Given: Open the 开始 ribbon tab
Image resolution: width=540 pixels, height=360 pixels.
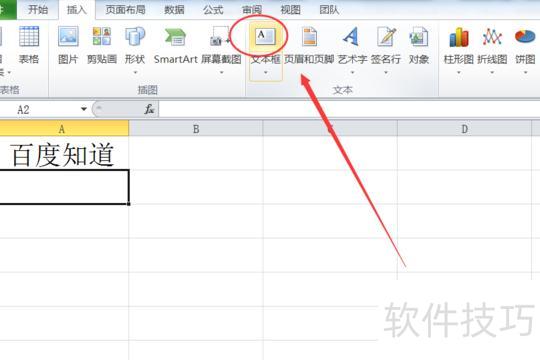Looking at the screenshot, I should 38,9.
